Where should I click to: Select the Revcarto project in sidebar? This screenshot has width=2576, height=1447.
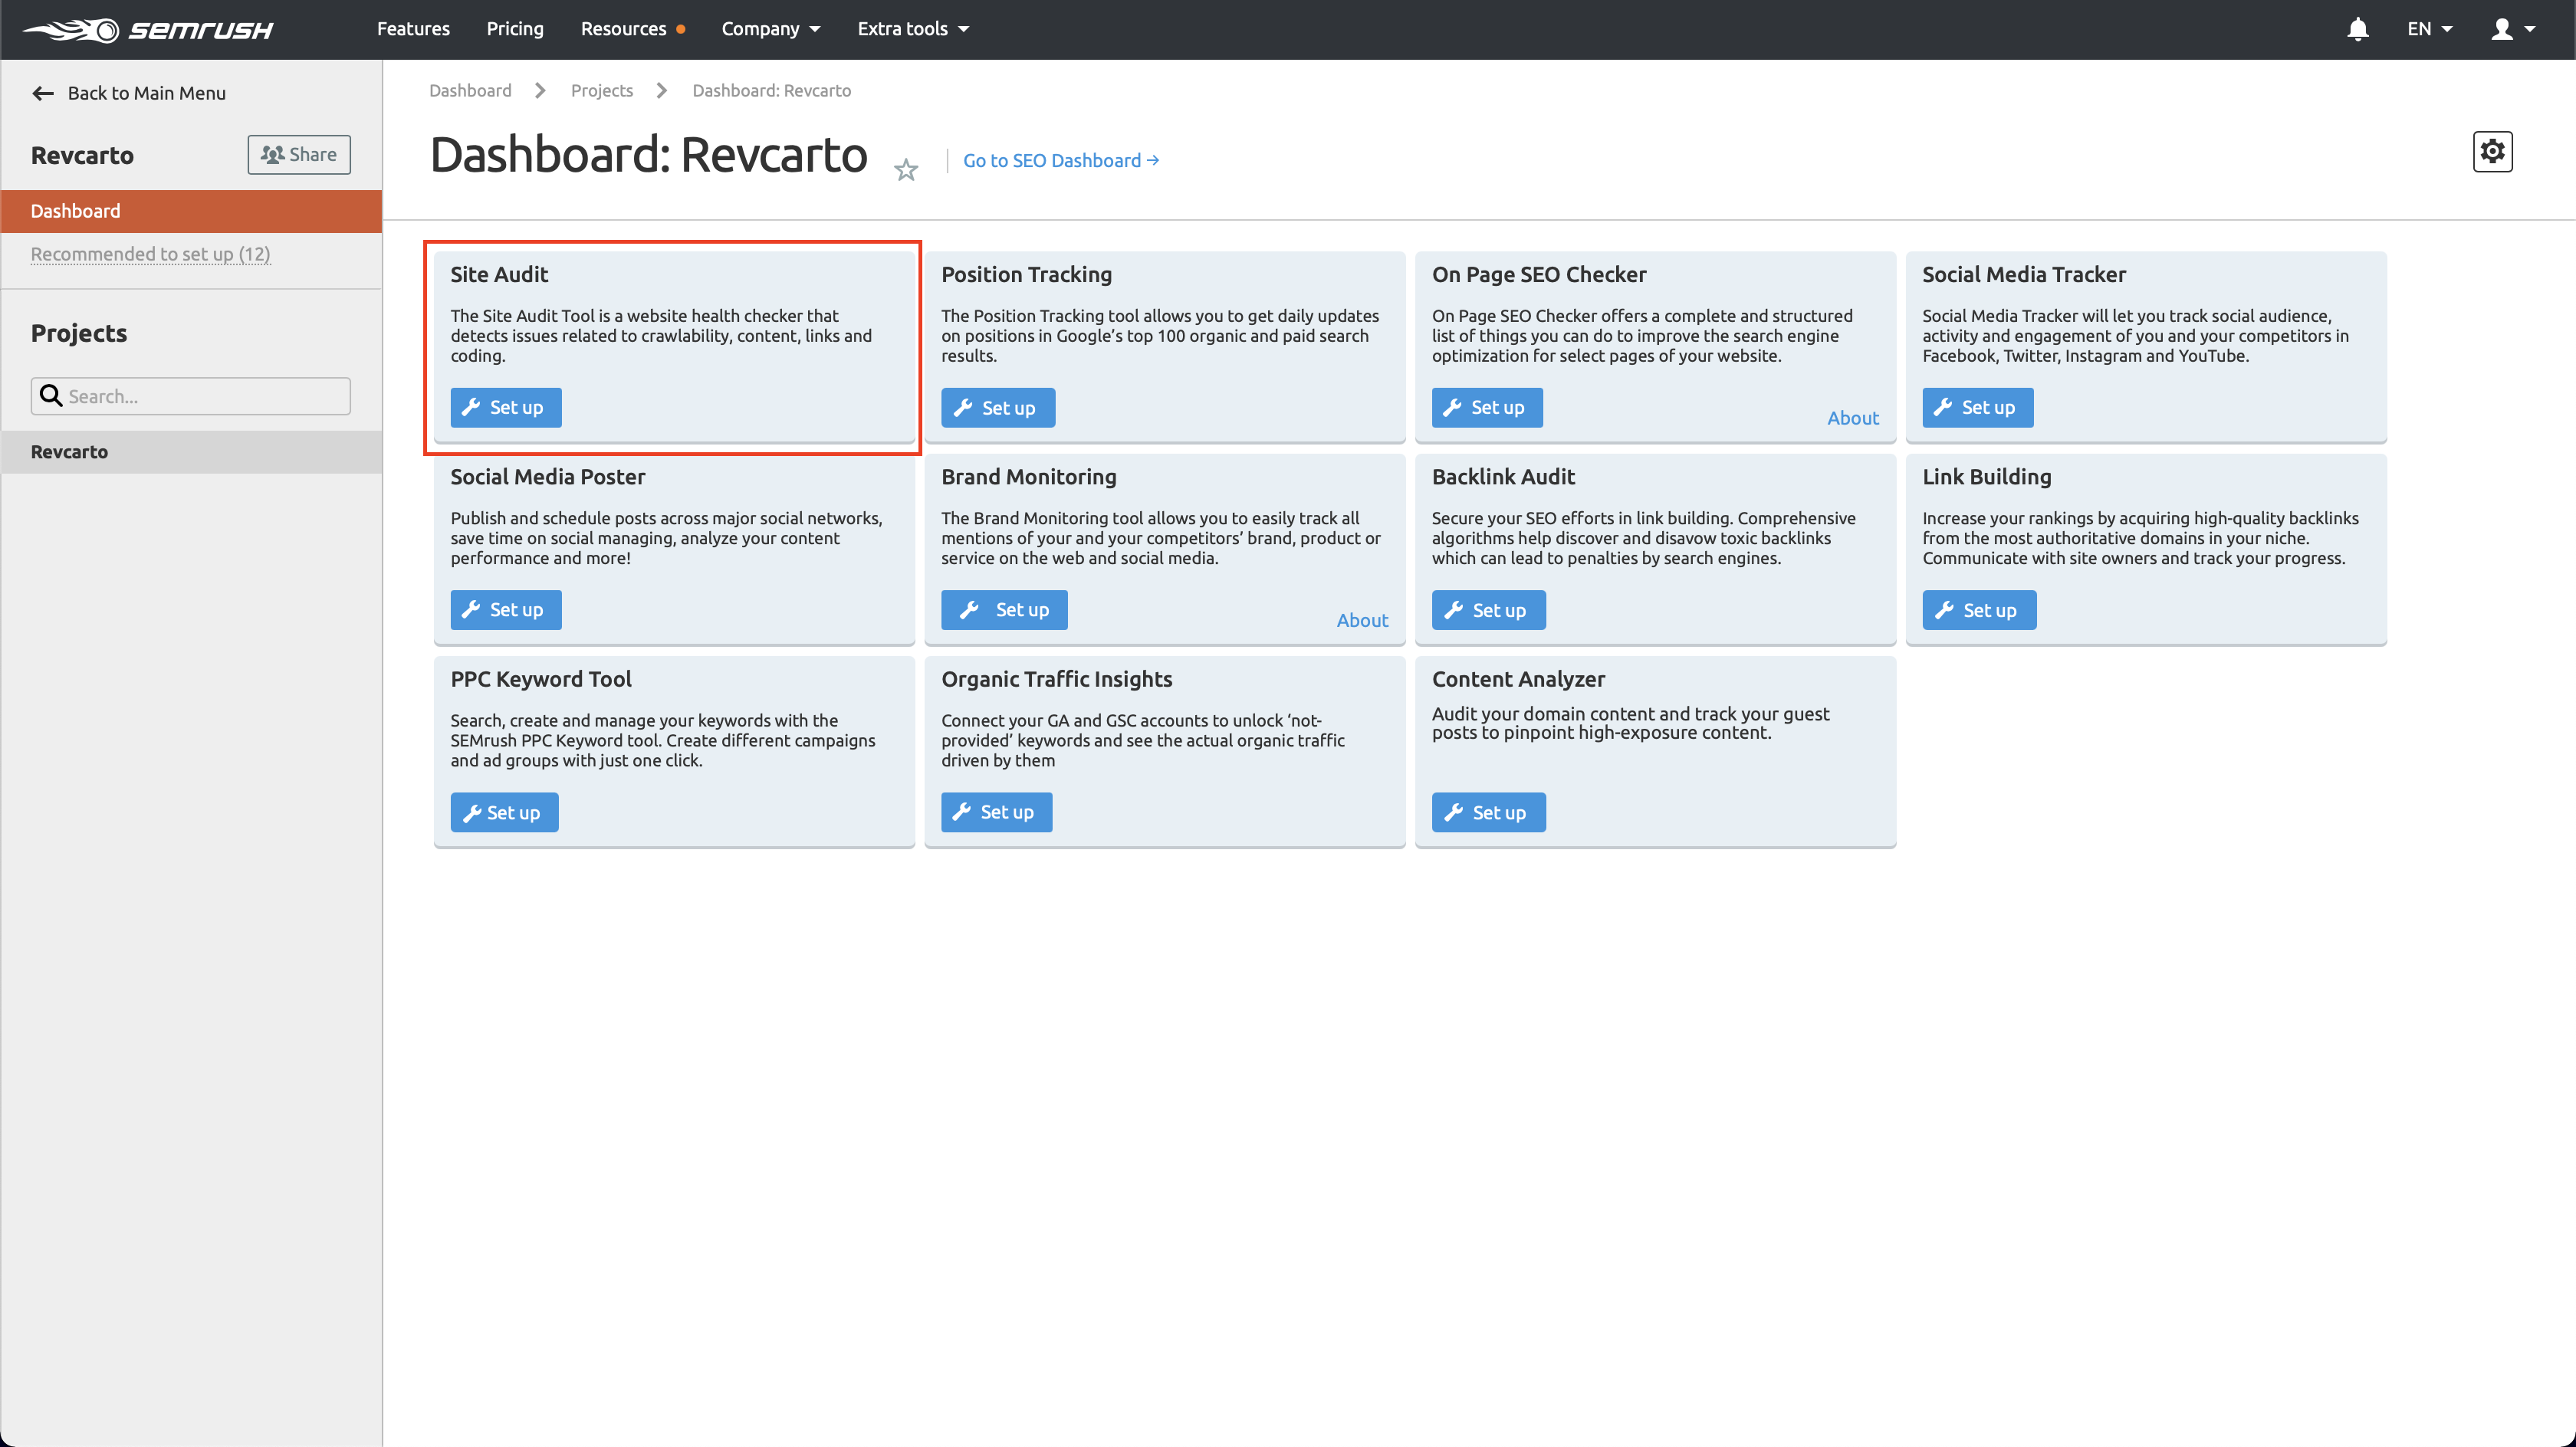[191, 451]
